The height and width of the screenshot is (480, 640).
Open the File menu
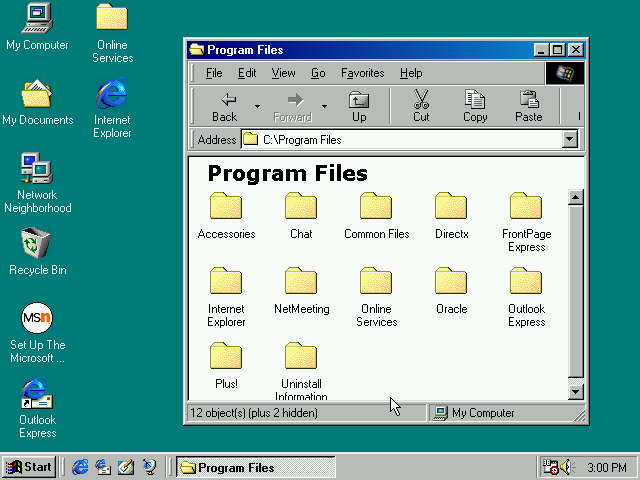[x=214, y=73]
